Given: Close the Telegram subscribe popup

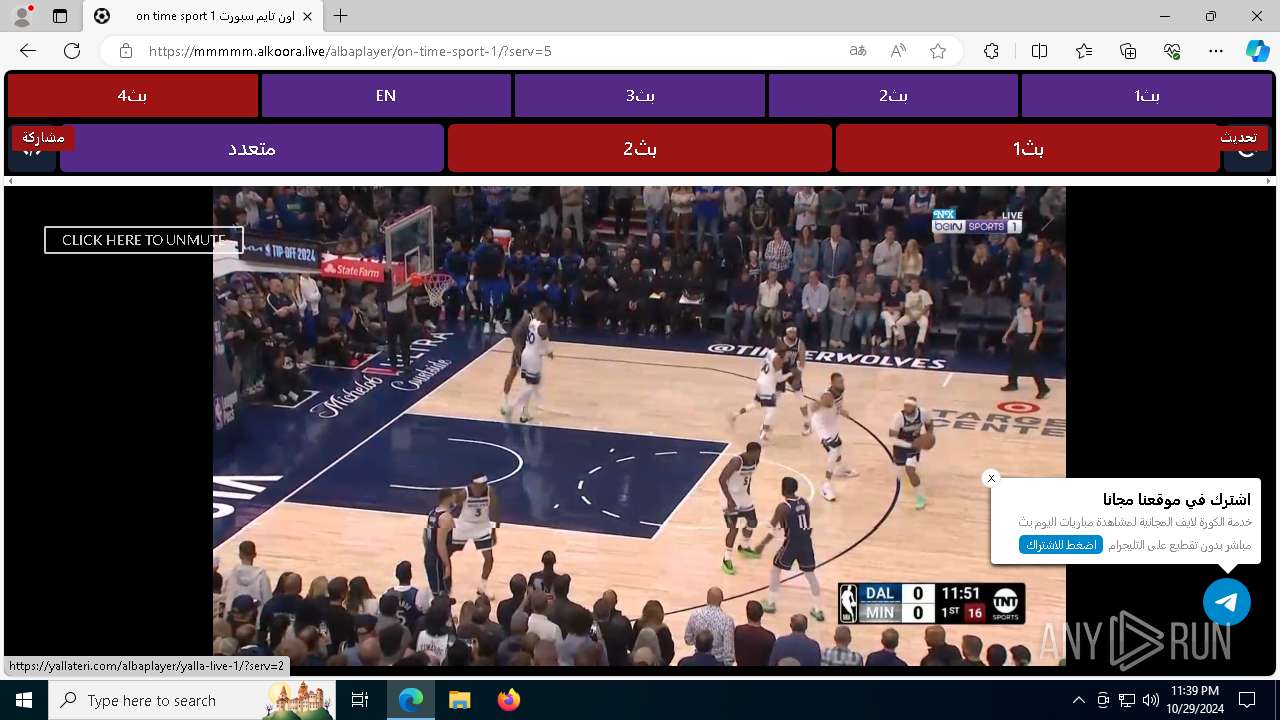Looking at the screenshot, I should pos(991,478).
